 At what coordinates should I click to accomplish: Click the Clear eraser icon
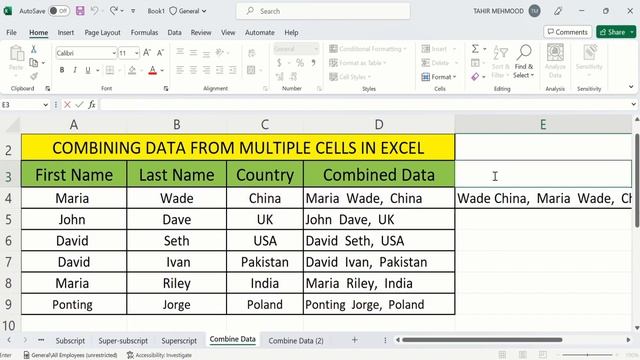[x=475, y=76]
